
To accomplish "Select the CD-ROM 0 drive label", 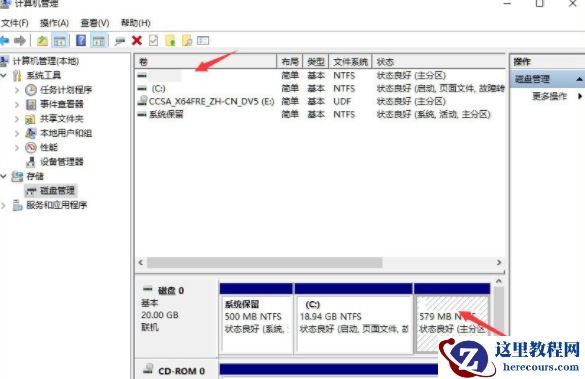I will 182,371.
